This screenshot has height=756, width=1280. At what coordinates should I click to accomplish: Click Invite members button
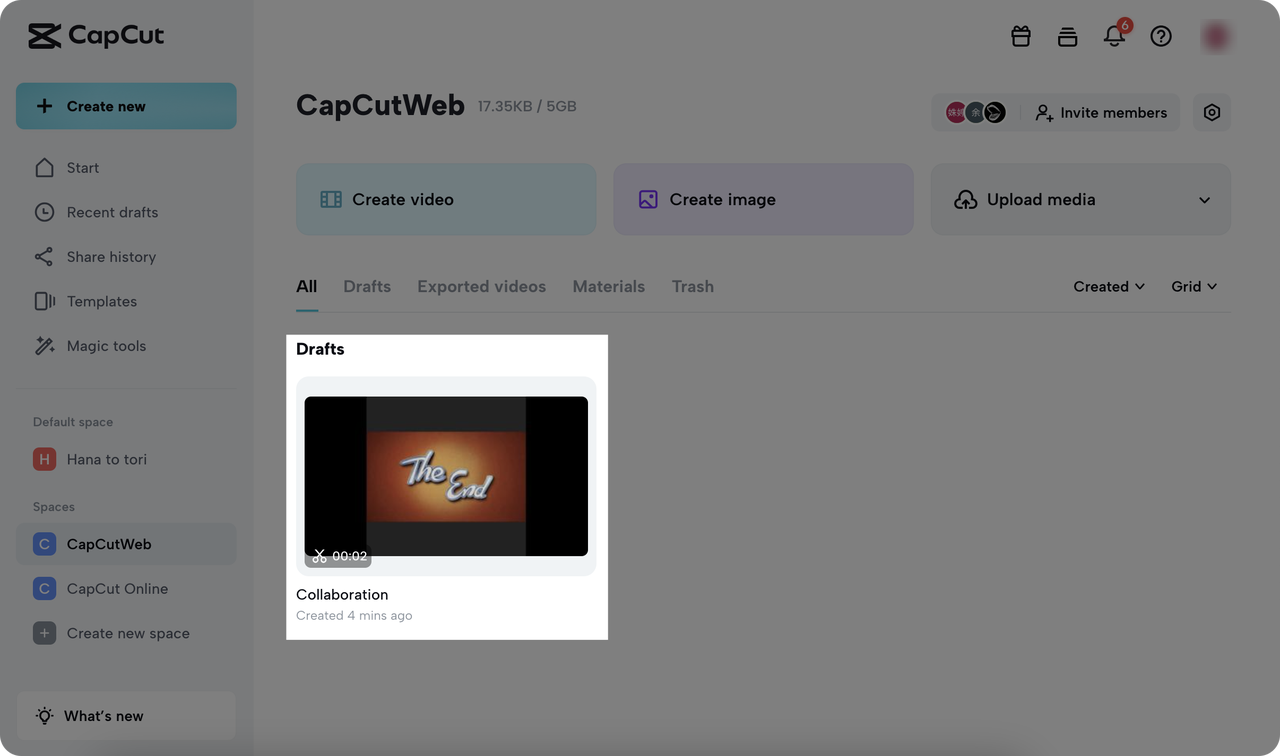pos(1100,113)
